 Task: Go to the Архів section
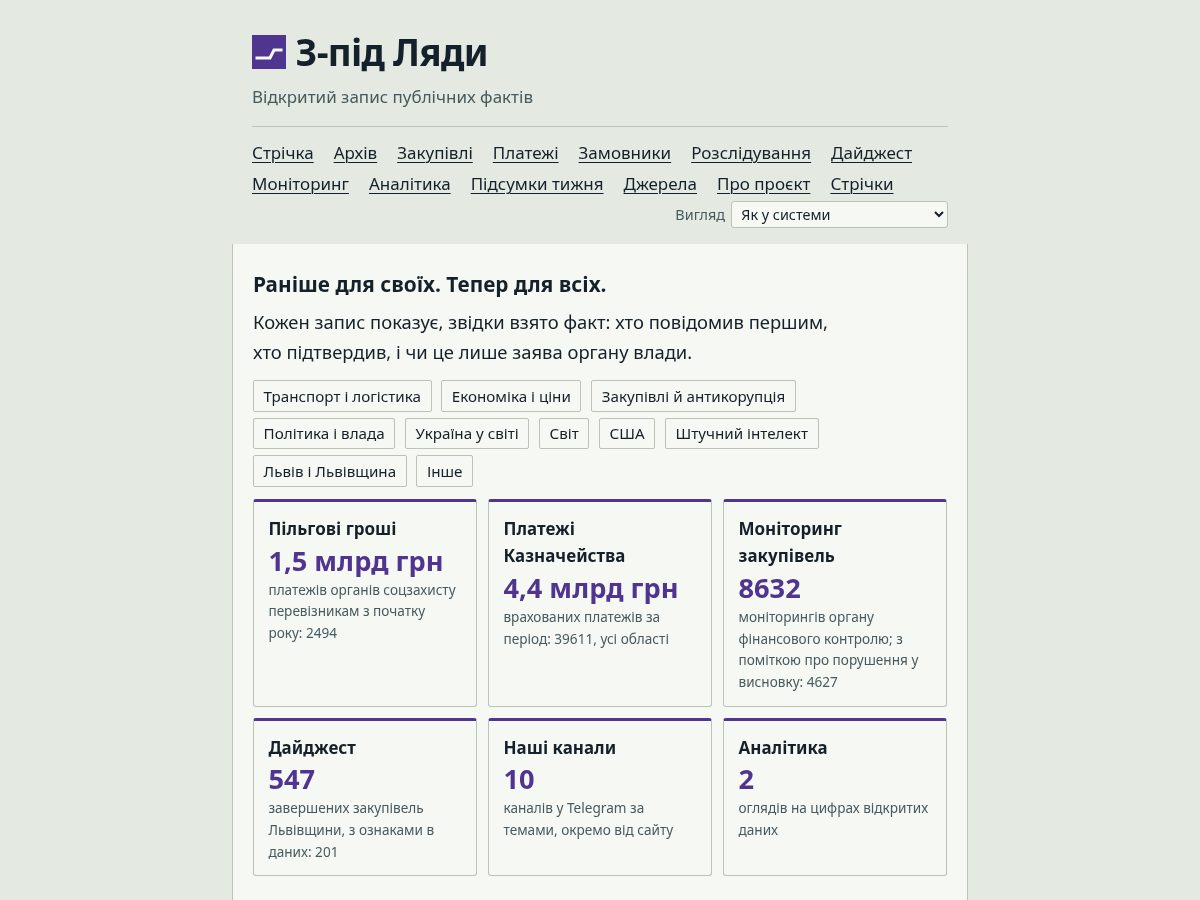tap(355, 153)
